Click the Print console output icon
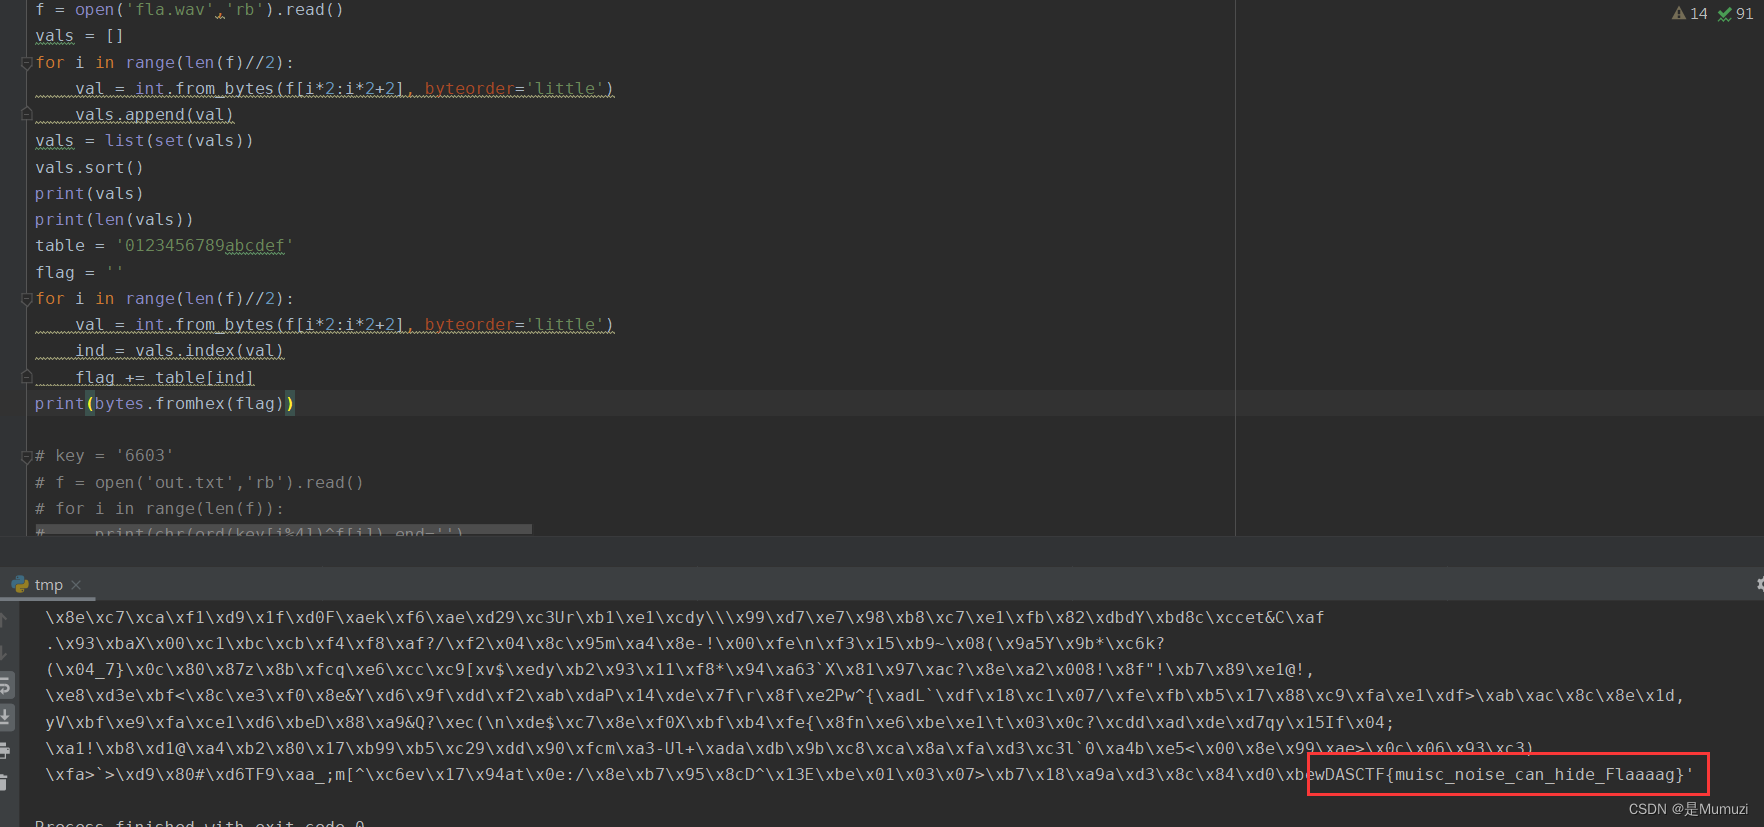 coord(5,750)
